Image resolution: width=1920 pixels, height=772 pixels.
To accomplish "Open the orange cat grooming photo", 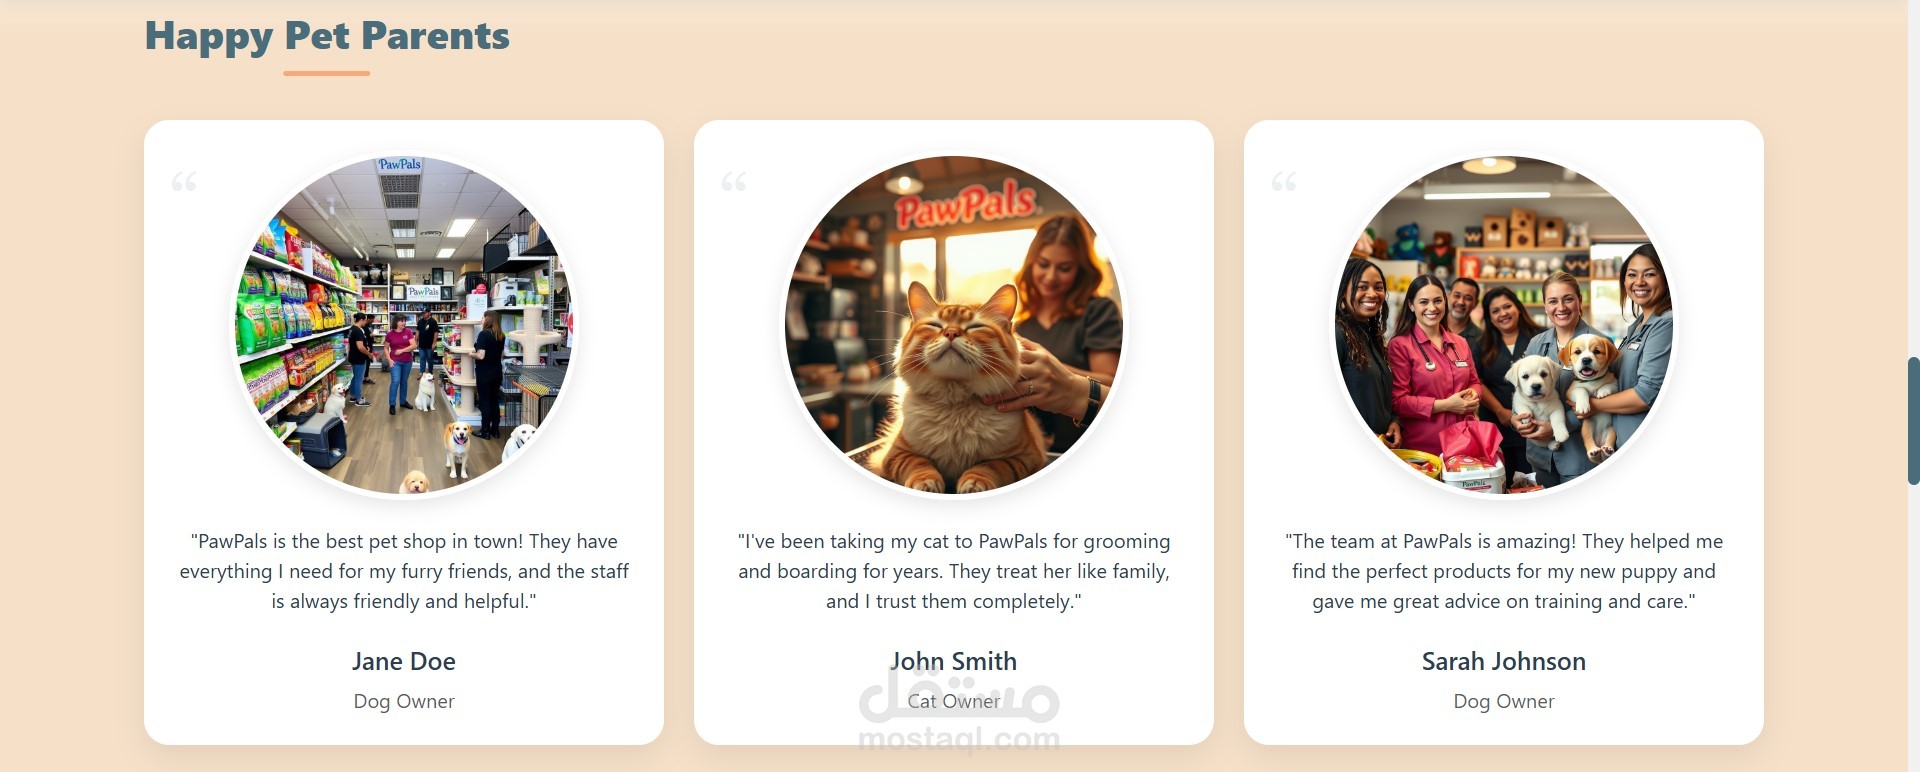I will tap(954, 325).
